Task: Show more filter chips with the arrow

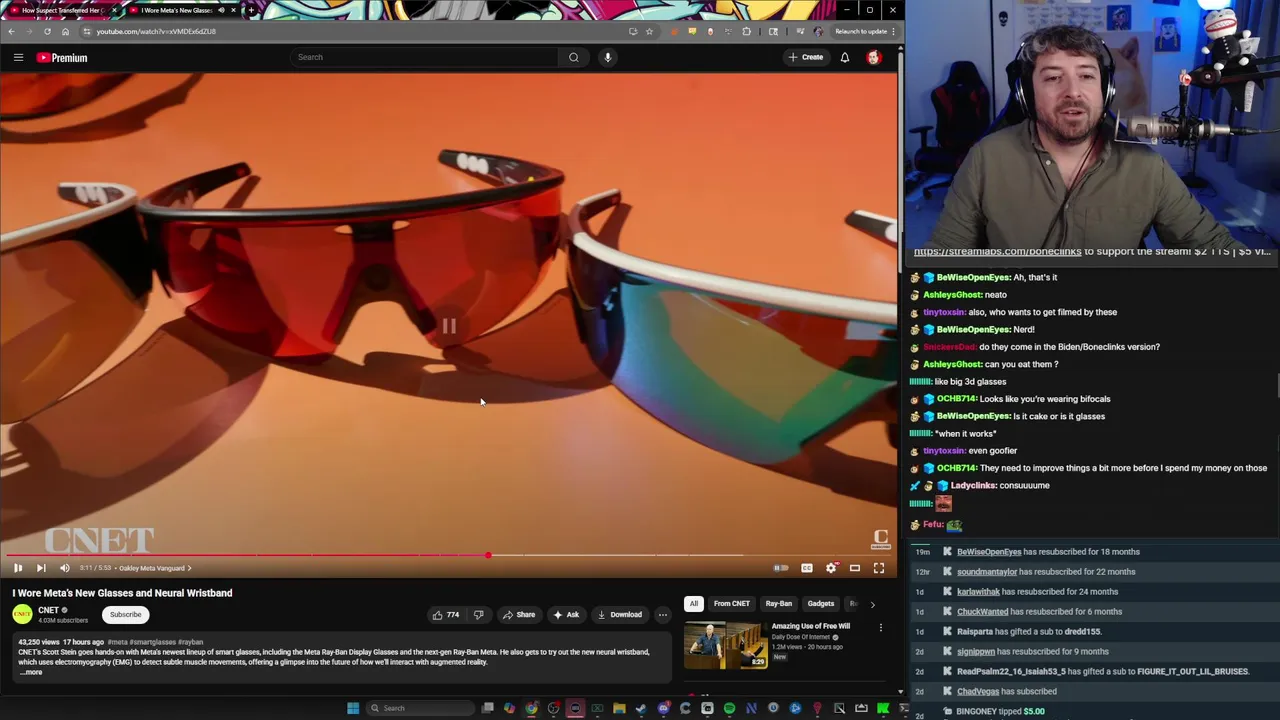Action: 872,604
